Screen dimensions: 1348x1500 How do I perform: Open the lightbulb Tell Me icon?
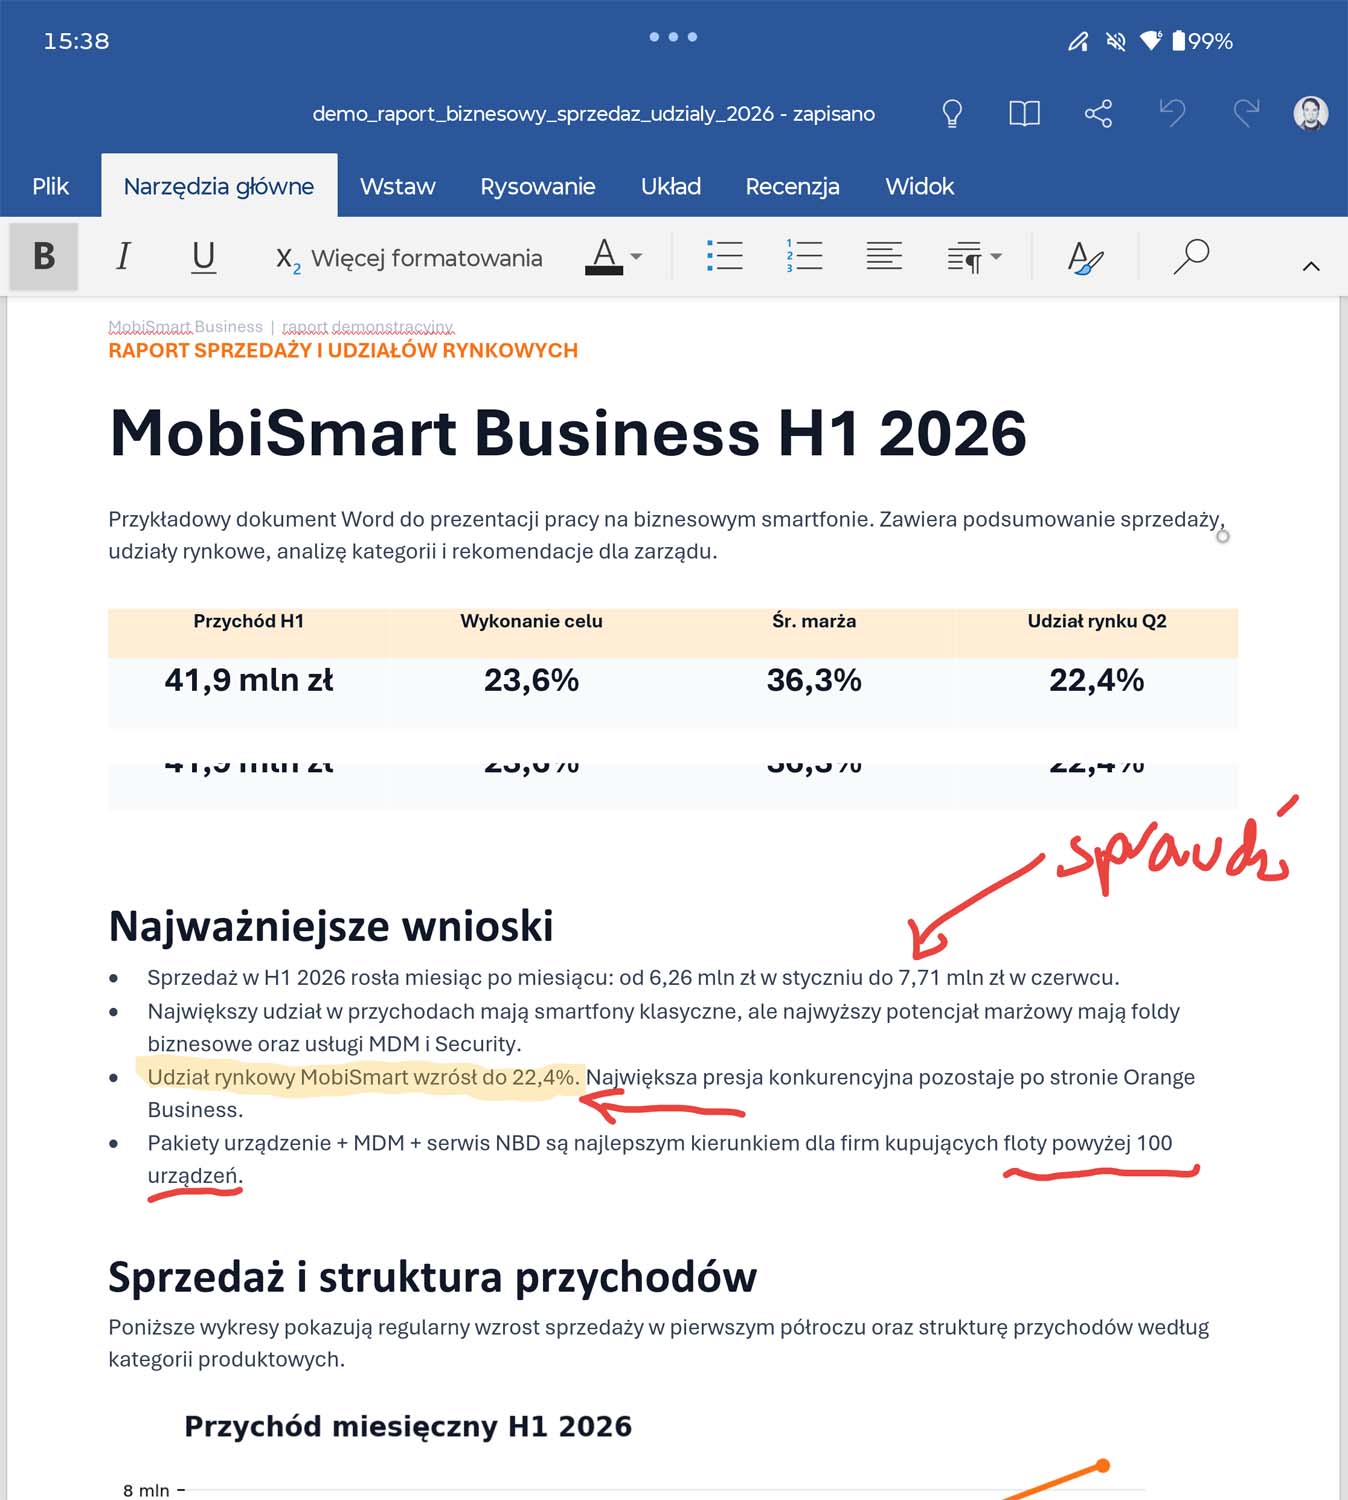click(952, 113)
